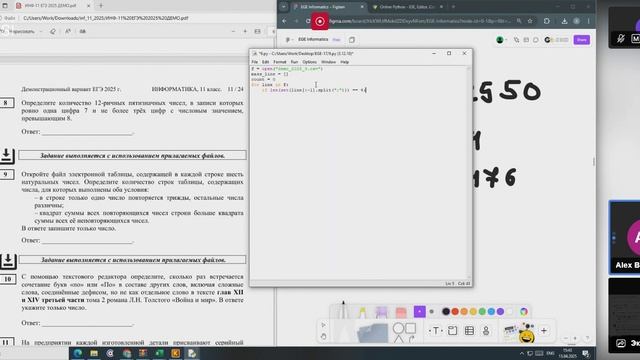The width and height of the screenshot is (640, 360).
Task: Open a new tab in PDF browser
Action: pos(101,6)
